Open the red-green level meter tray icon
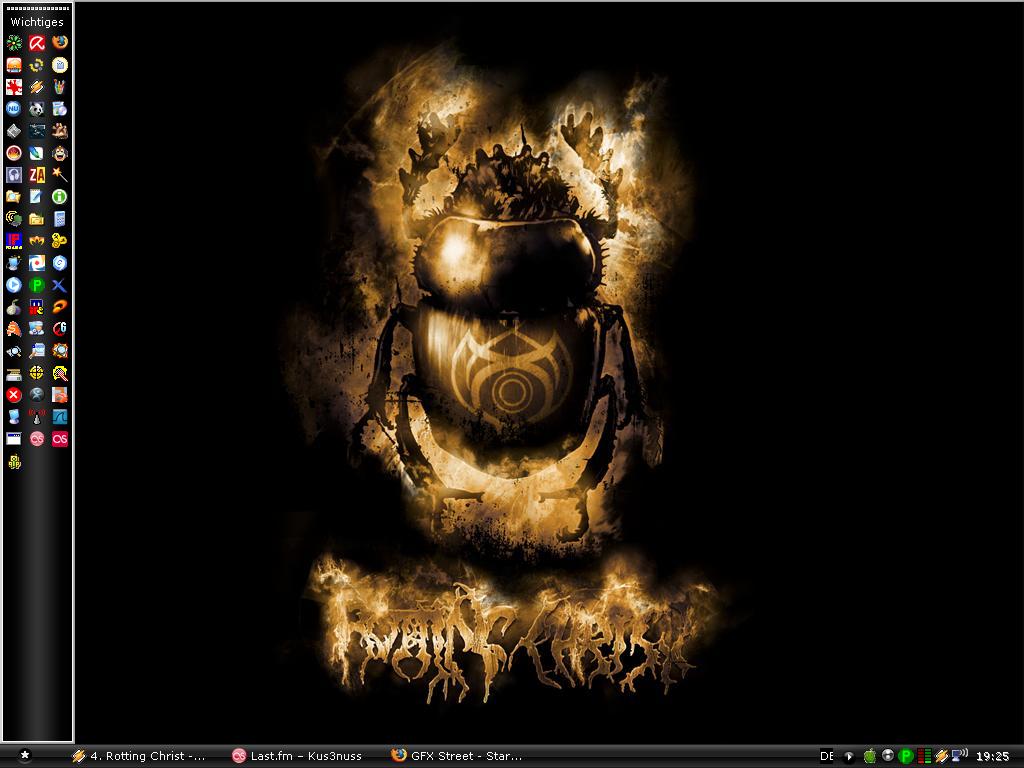1024x768 pixels. (x=924, y=756)
